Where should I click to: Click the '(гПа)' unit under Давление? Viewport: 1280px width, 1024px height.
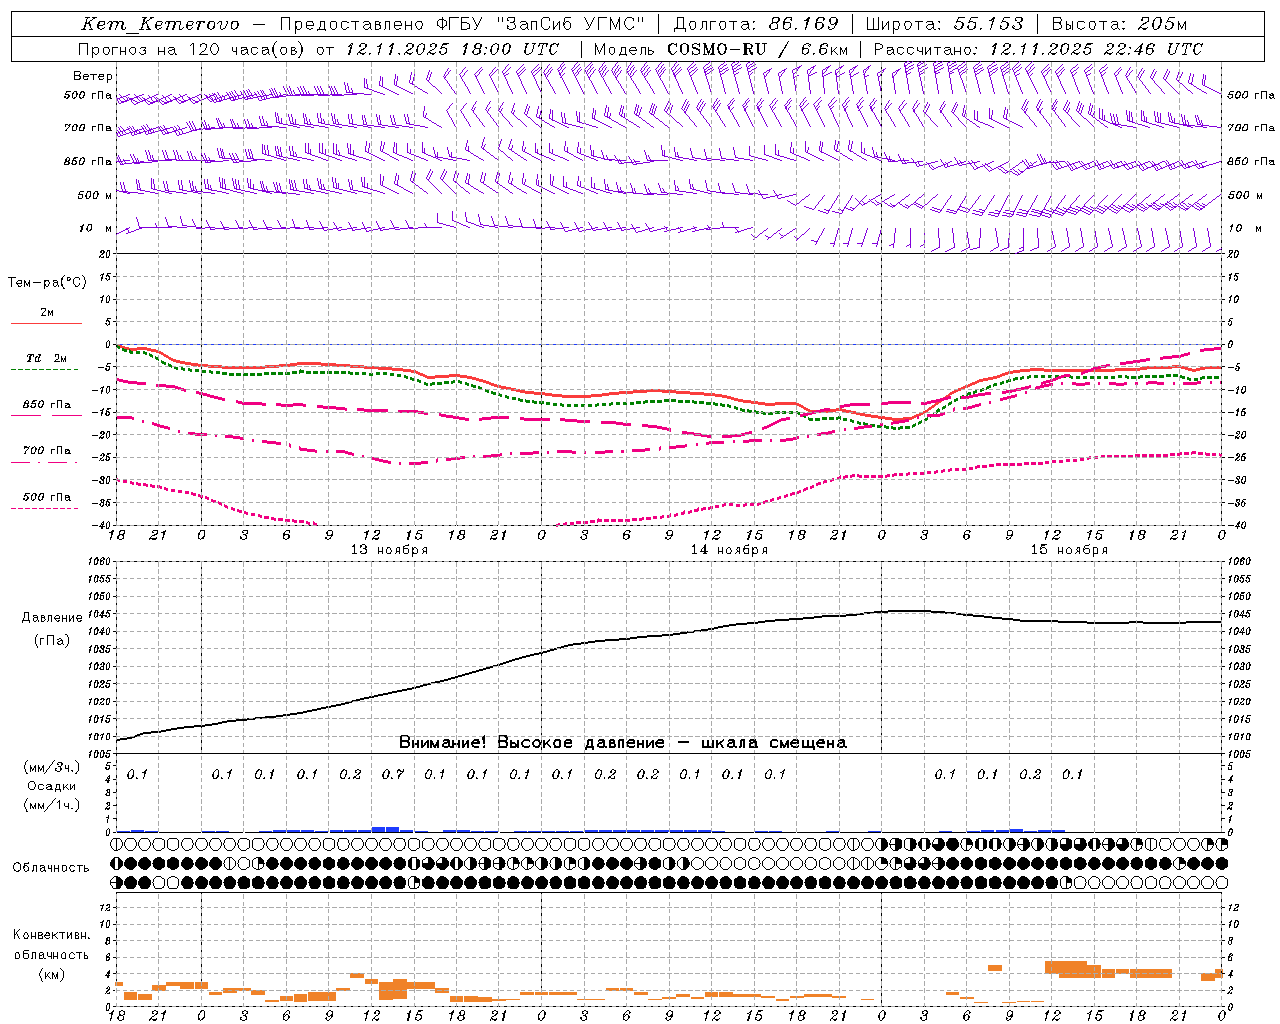click(x=52, y=640)
